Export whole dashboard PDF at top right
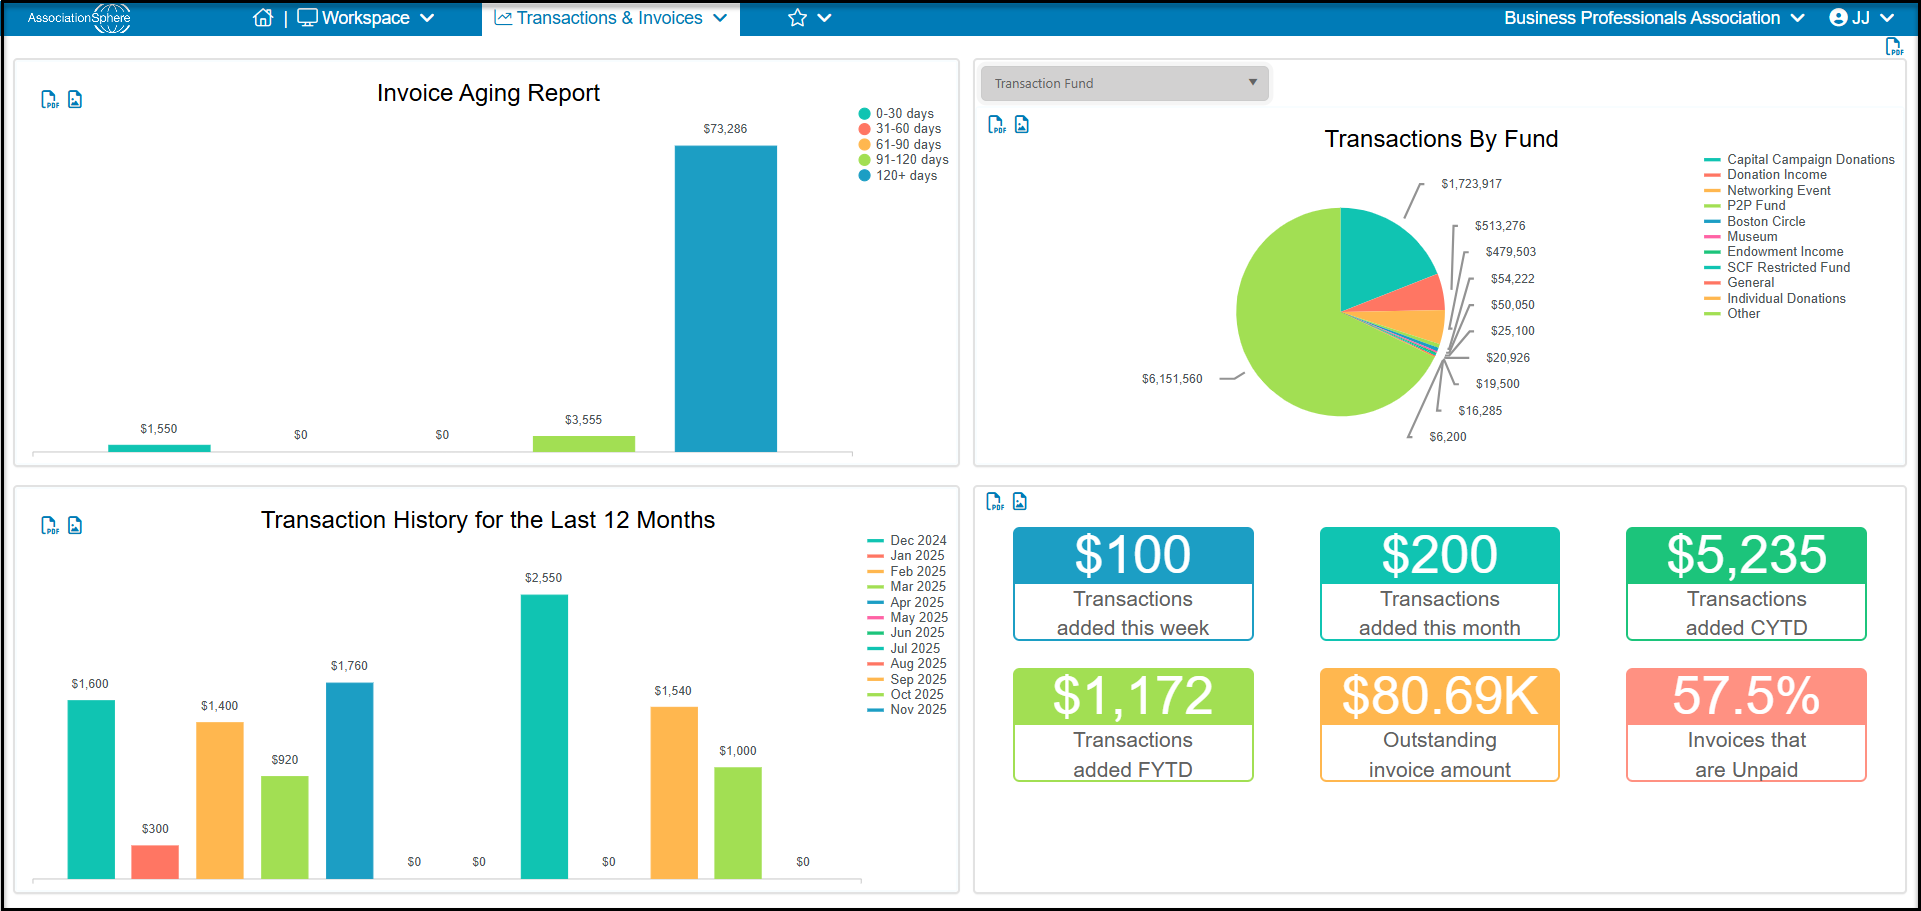1921x911 pixels. pos(1894,47)
